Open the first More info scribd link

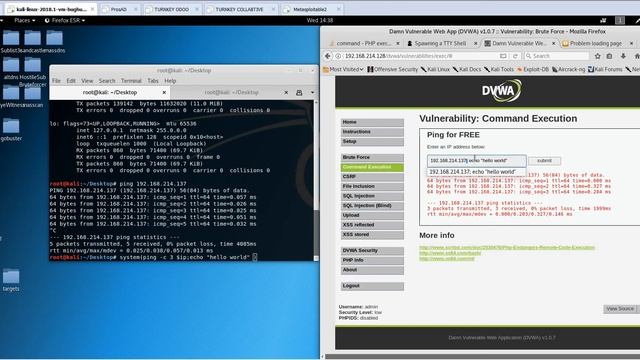point(507,247)
